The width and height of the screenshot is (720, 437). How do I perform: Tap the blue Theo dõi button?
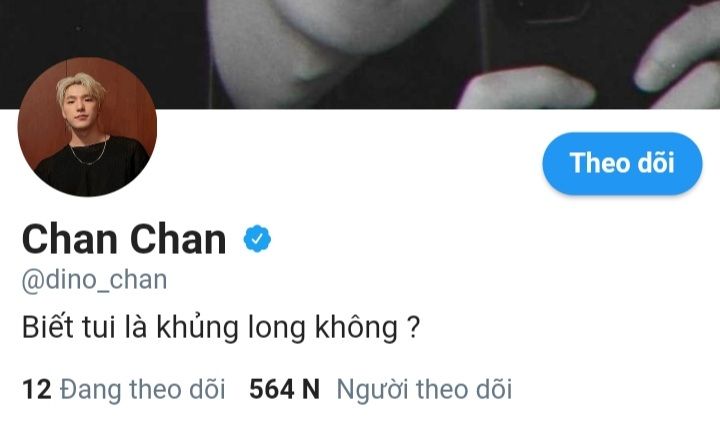622,163
